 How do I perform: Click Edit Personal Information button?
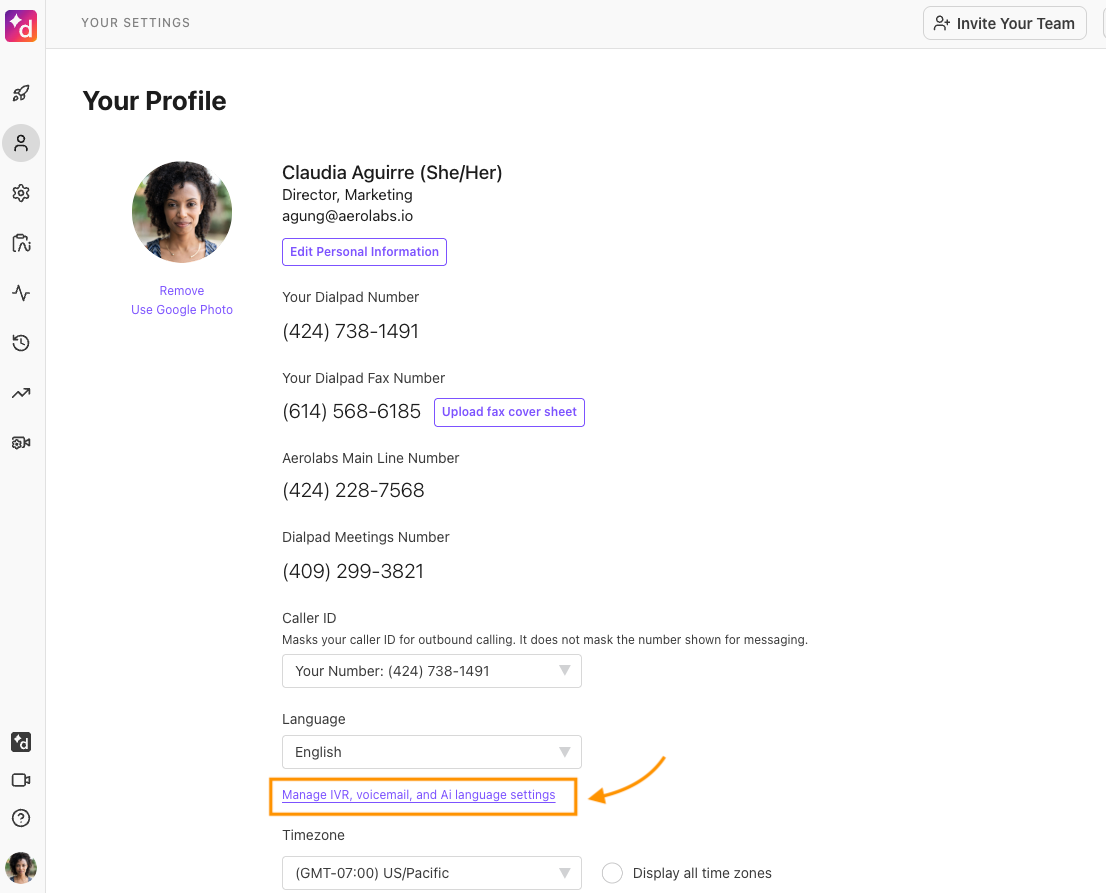click(364, 252)
